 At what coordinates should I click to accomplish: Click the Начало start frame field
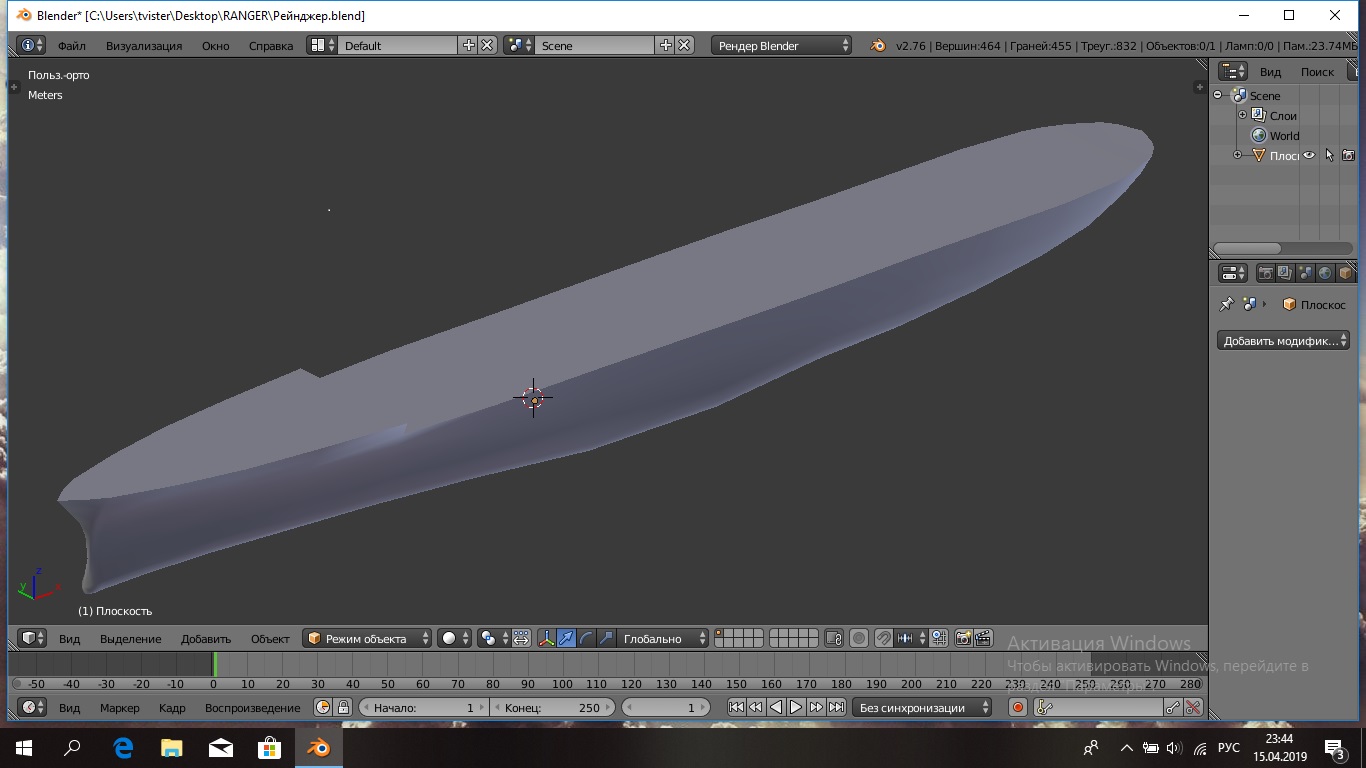[x=422, y=707]
